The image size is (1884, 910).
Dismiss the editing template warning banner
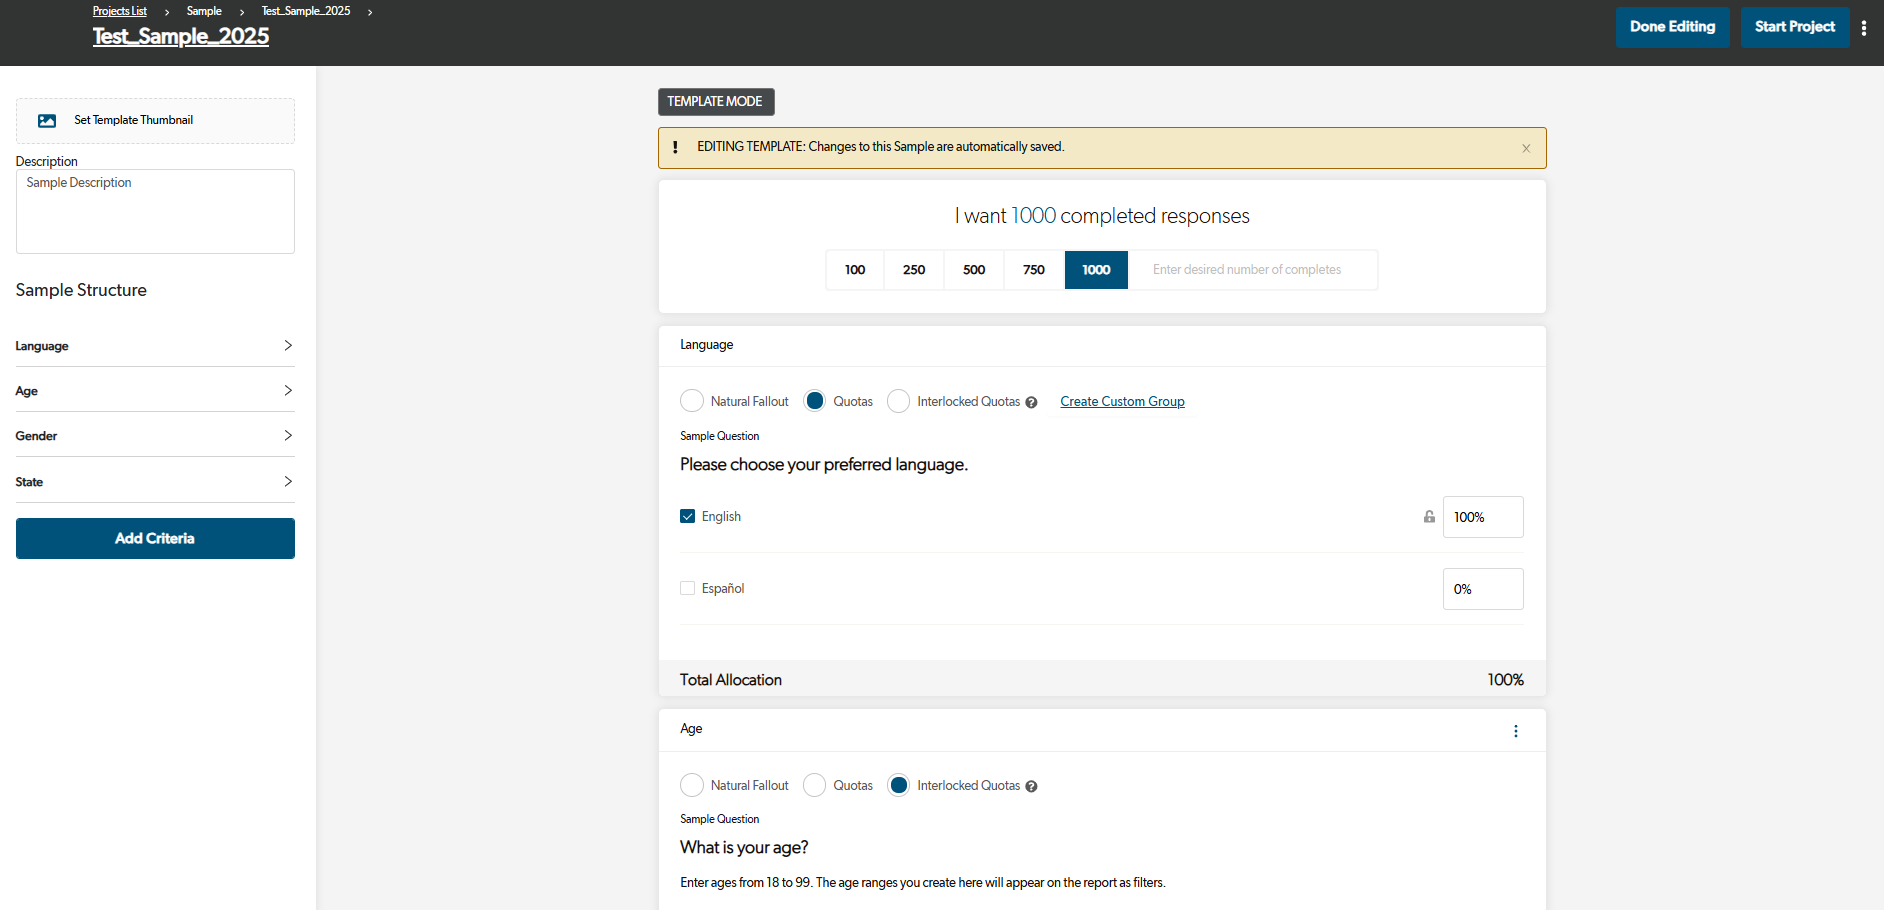1526,149
